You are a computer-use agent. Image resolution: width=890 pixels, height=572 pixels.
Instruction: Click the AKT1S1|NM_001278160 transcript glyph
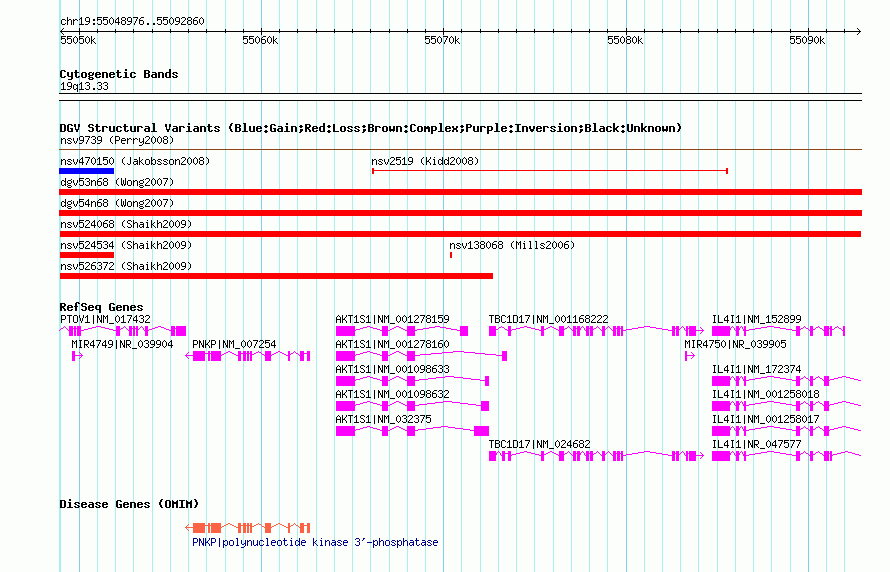[x=421, y=356]
